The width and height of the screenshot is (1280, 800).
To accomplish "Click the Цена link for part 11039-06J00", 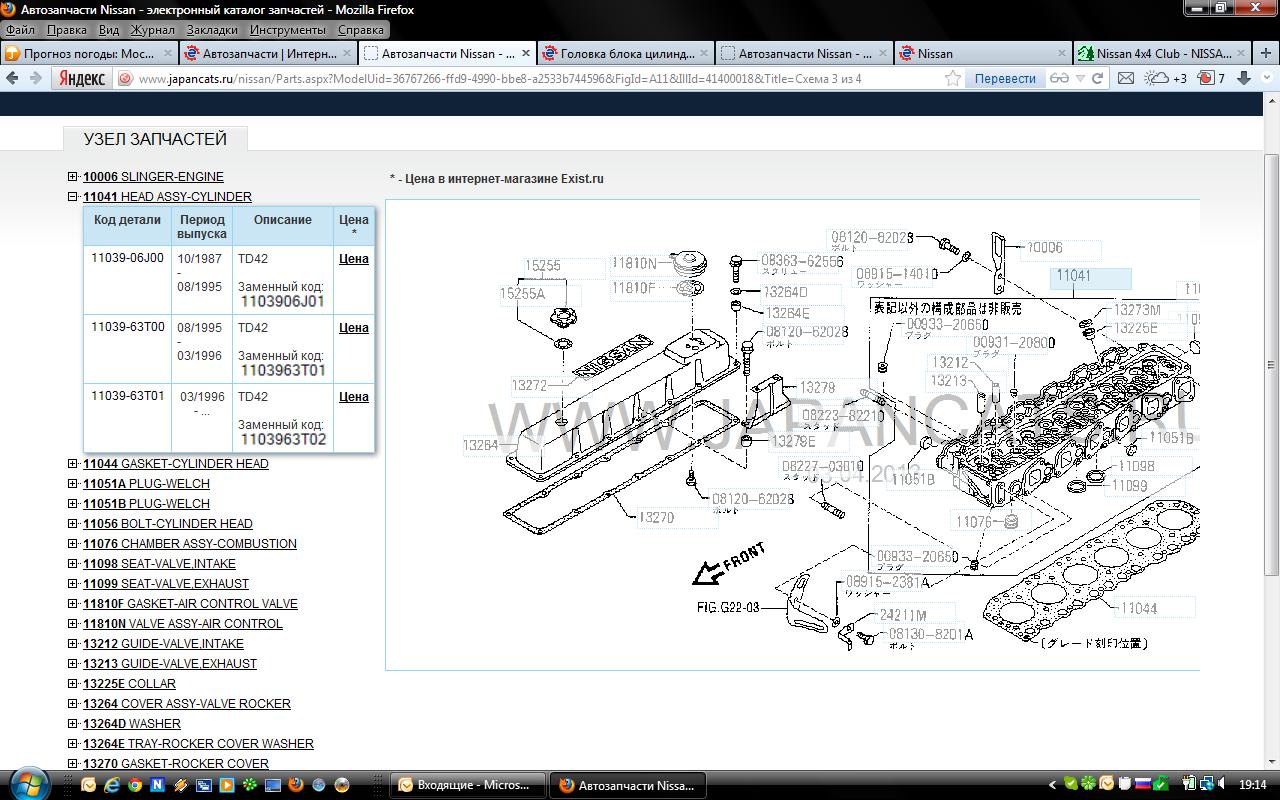I will pos(353,258).
